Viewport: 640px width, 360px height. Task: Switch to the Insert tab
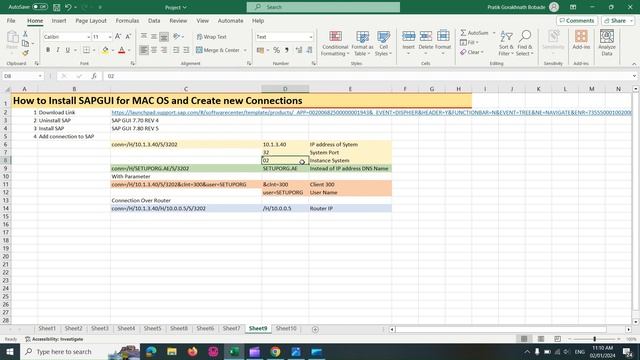[x=59, y=20]
